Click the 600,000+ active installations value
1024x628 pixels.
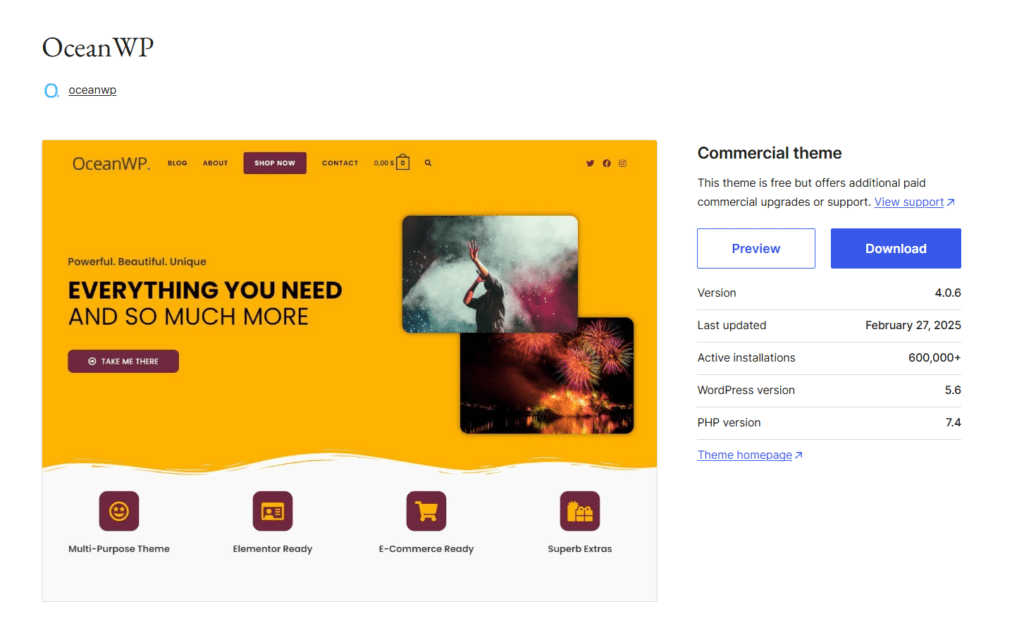click(935, 358)
